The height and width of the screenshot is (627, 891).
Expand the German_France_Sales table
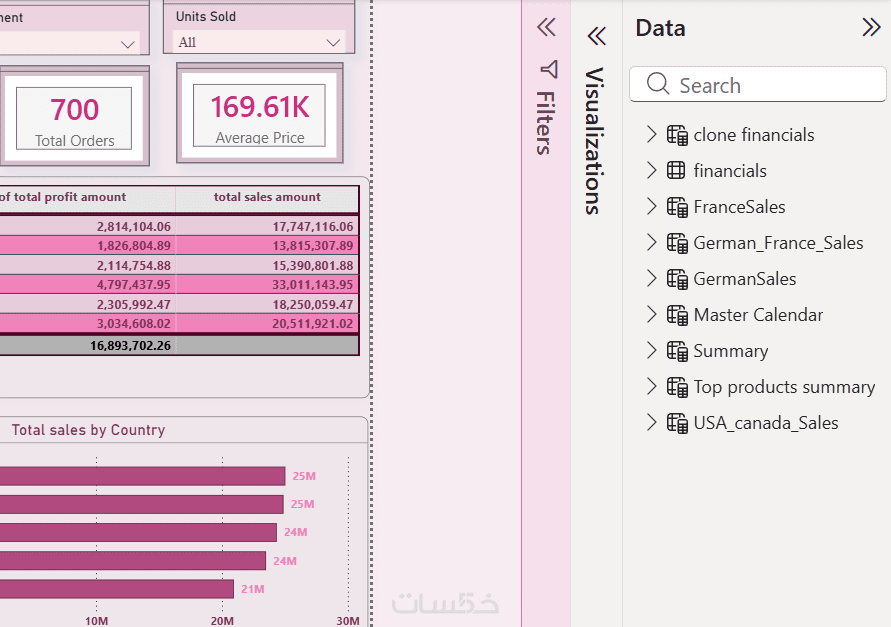(x=651, y=242)
